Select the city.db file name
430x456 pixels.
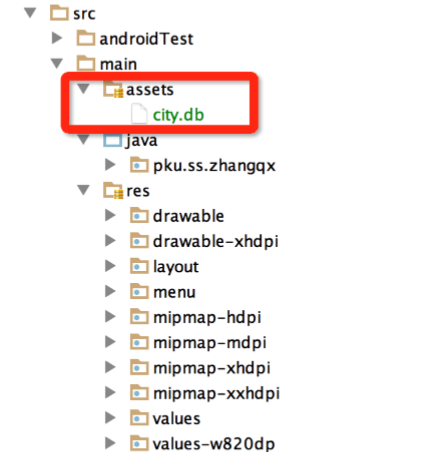178,115
